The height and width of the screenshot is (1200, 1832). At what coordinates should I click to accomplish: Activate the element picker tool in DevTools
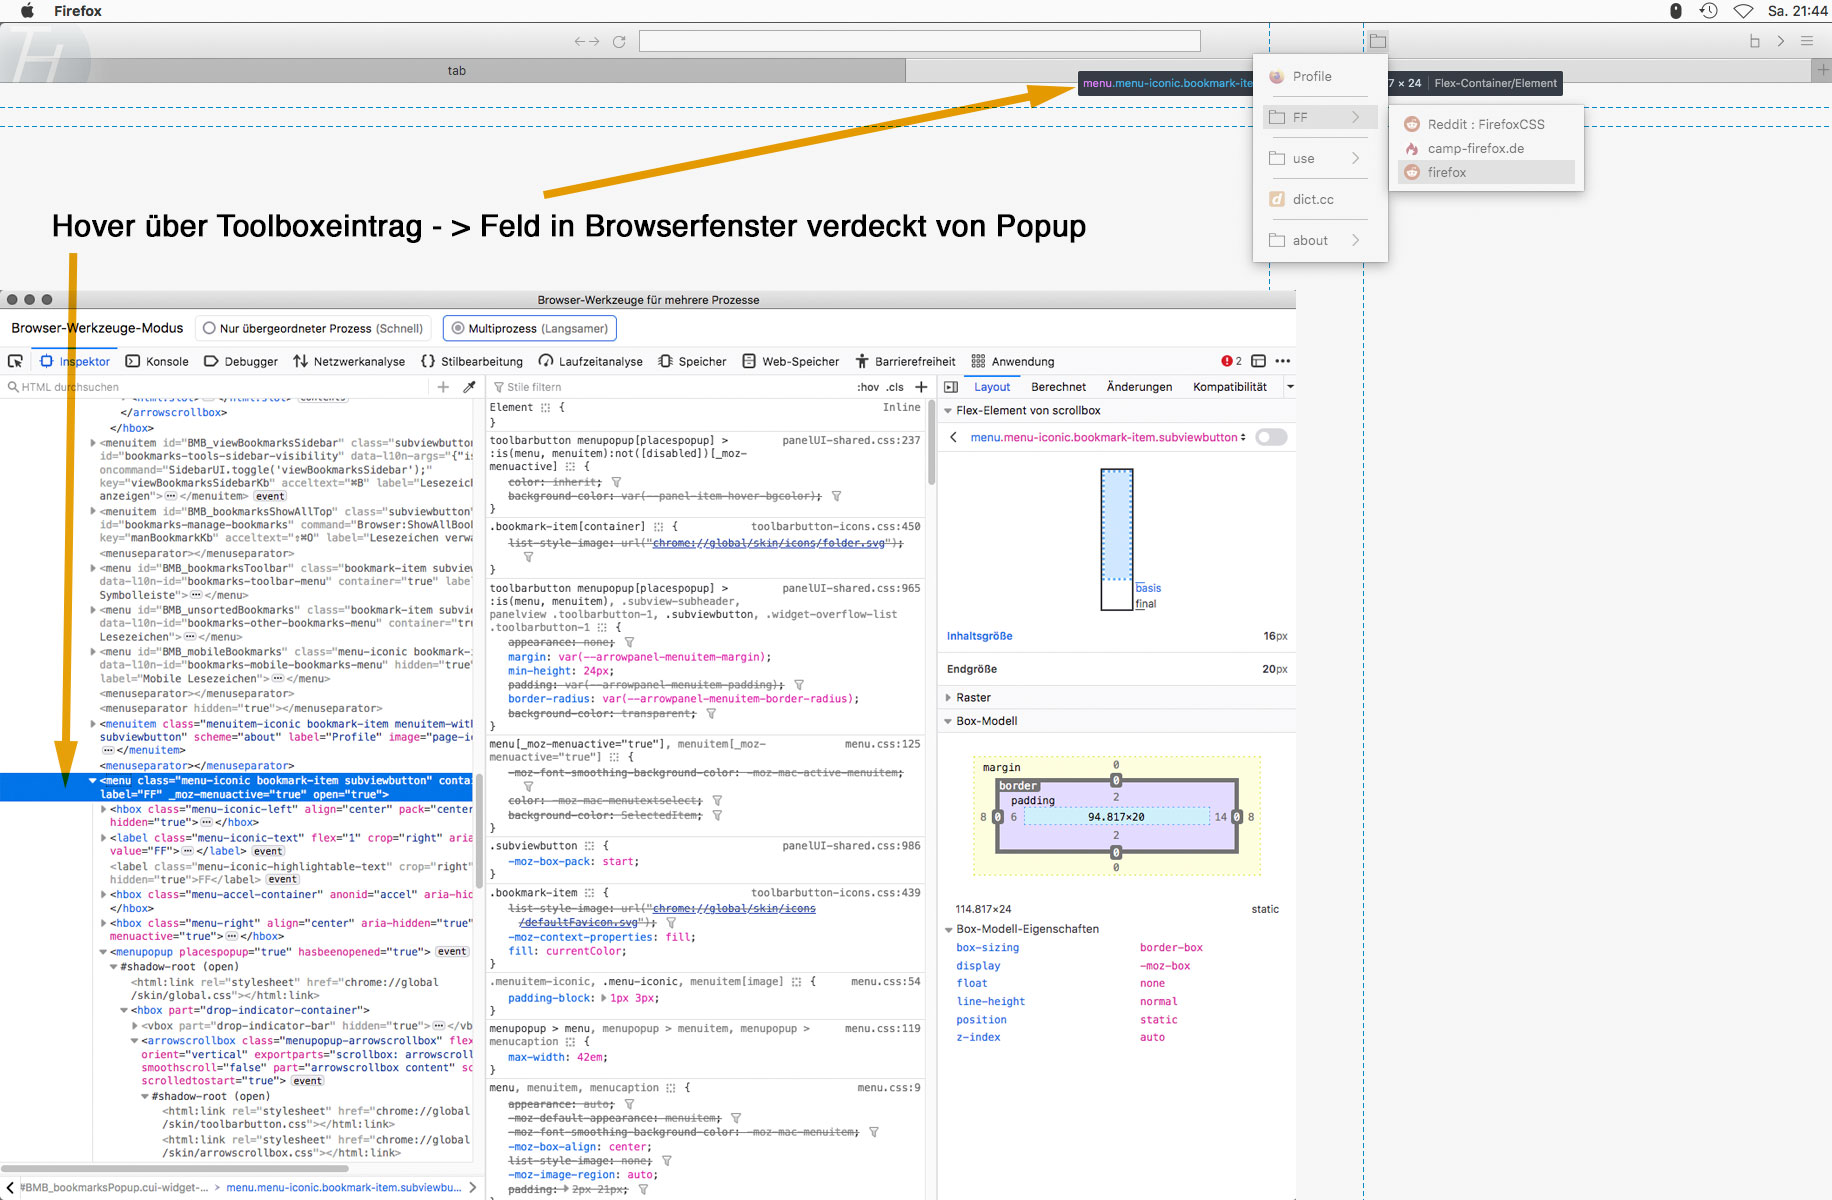tap(15, 361)
